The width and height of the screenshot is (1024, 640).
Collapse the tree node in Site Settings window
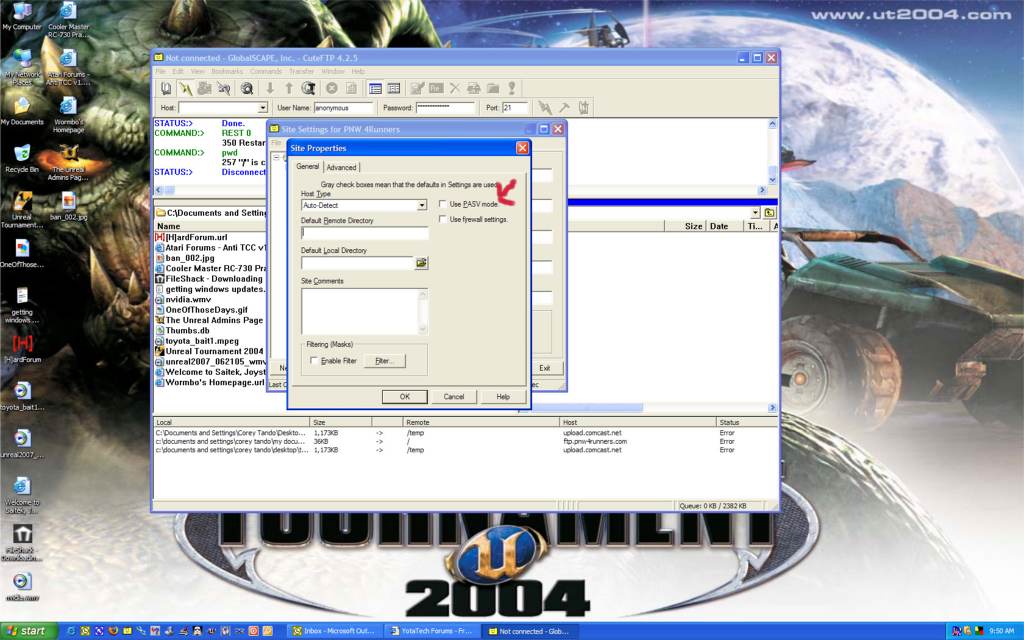[x=276, y=157]
